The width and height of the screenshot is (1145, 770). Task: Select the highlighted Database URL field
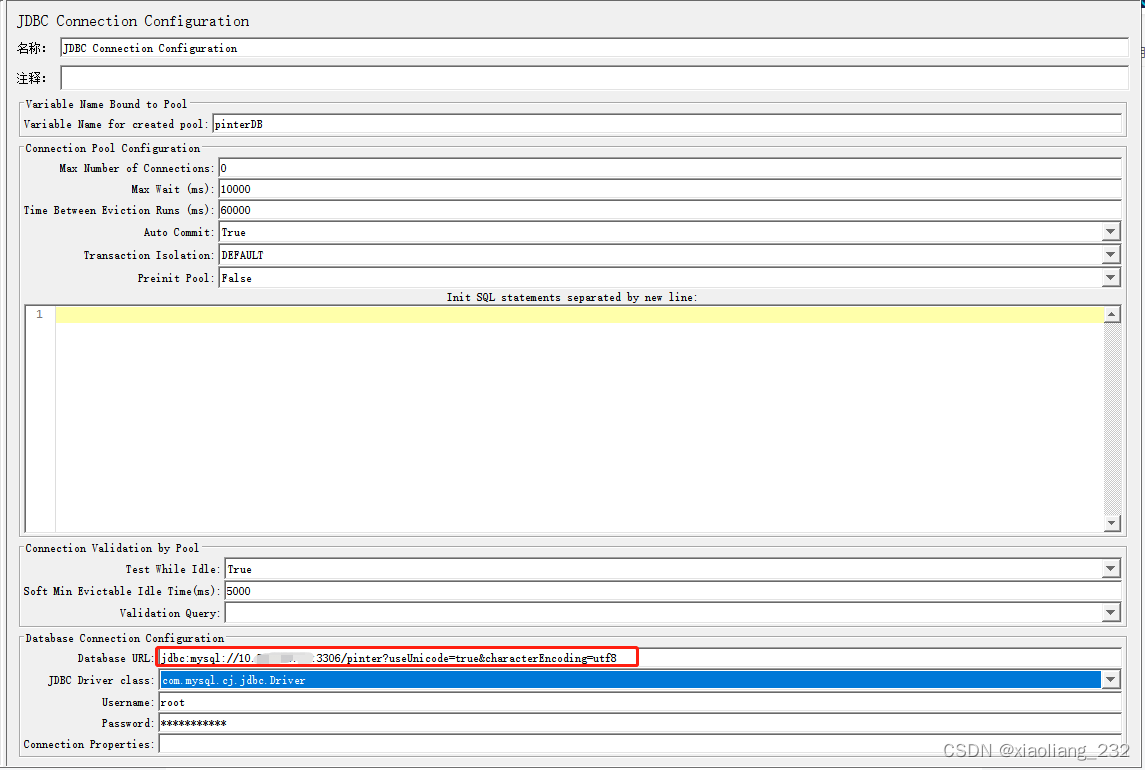(400, 657)
